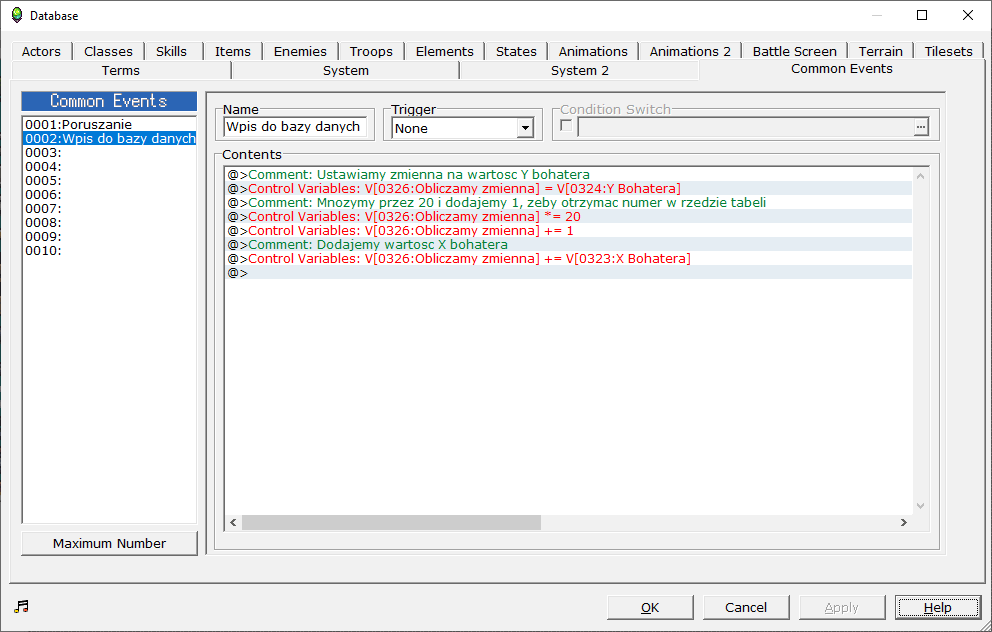Select comment 'Ustawiamy zmienna na wartosc Y bohatera'
This screenshot has height=632, width=992.
click(569, 175)
